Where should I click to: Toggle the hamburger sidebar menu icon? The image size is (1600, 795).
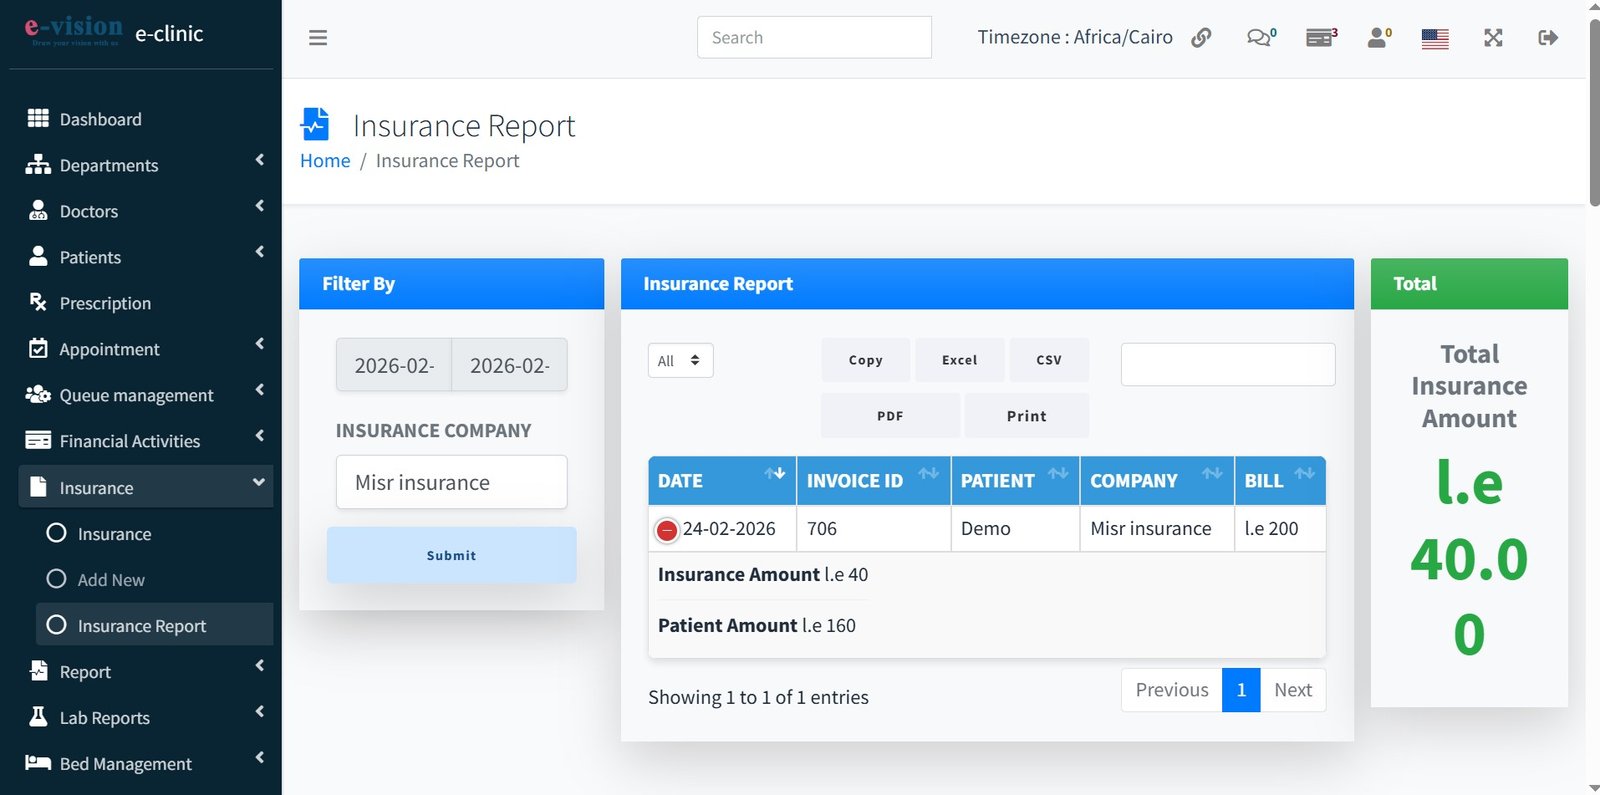(318, 38)
